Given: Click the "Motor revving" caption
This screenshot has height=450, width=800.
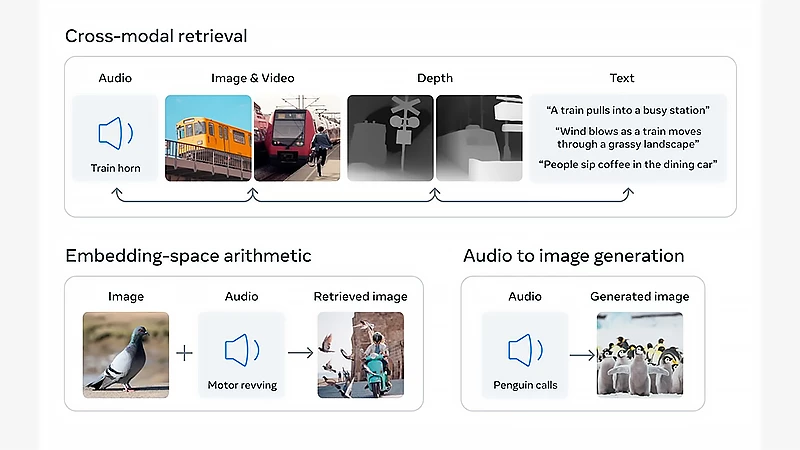Looking at the screenshot, I should pos(242,385).
